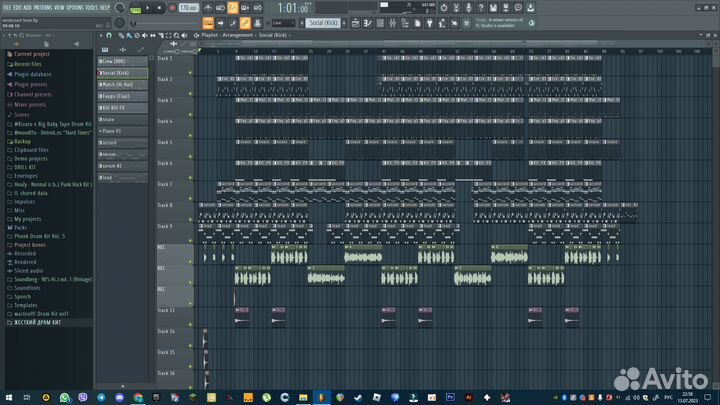This screenshot has height=405, width=720.
Task: Click the update refresh icon in news panel
Action: pos(531,23)
